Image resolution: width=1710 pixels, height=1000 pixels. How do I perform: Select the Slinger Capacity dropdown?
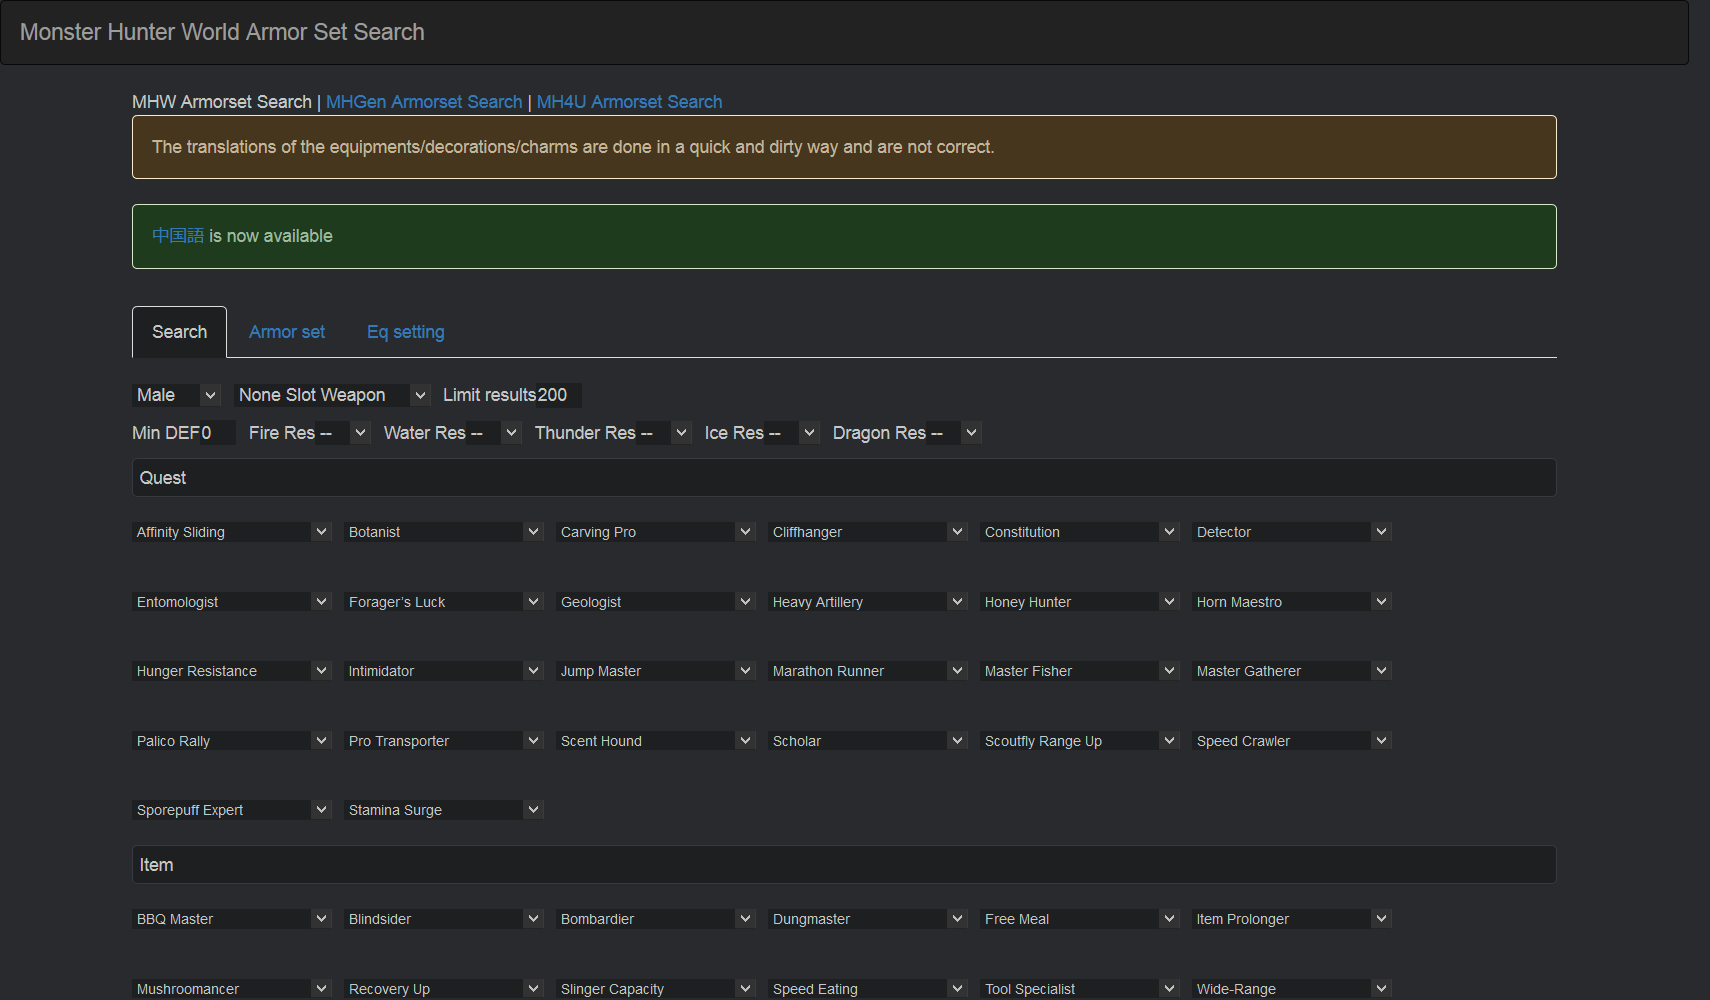(x=656, y=988)
